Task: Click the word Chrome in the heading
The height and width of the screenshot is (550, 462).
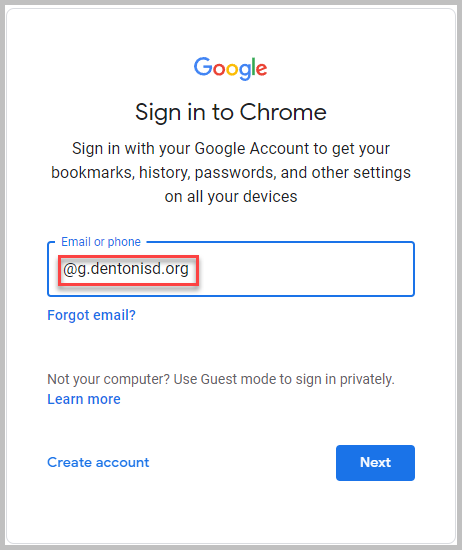Action: coord(283,112)
